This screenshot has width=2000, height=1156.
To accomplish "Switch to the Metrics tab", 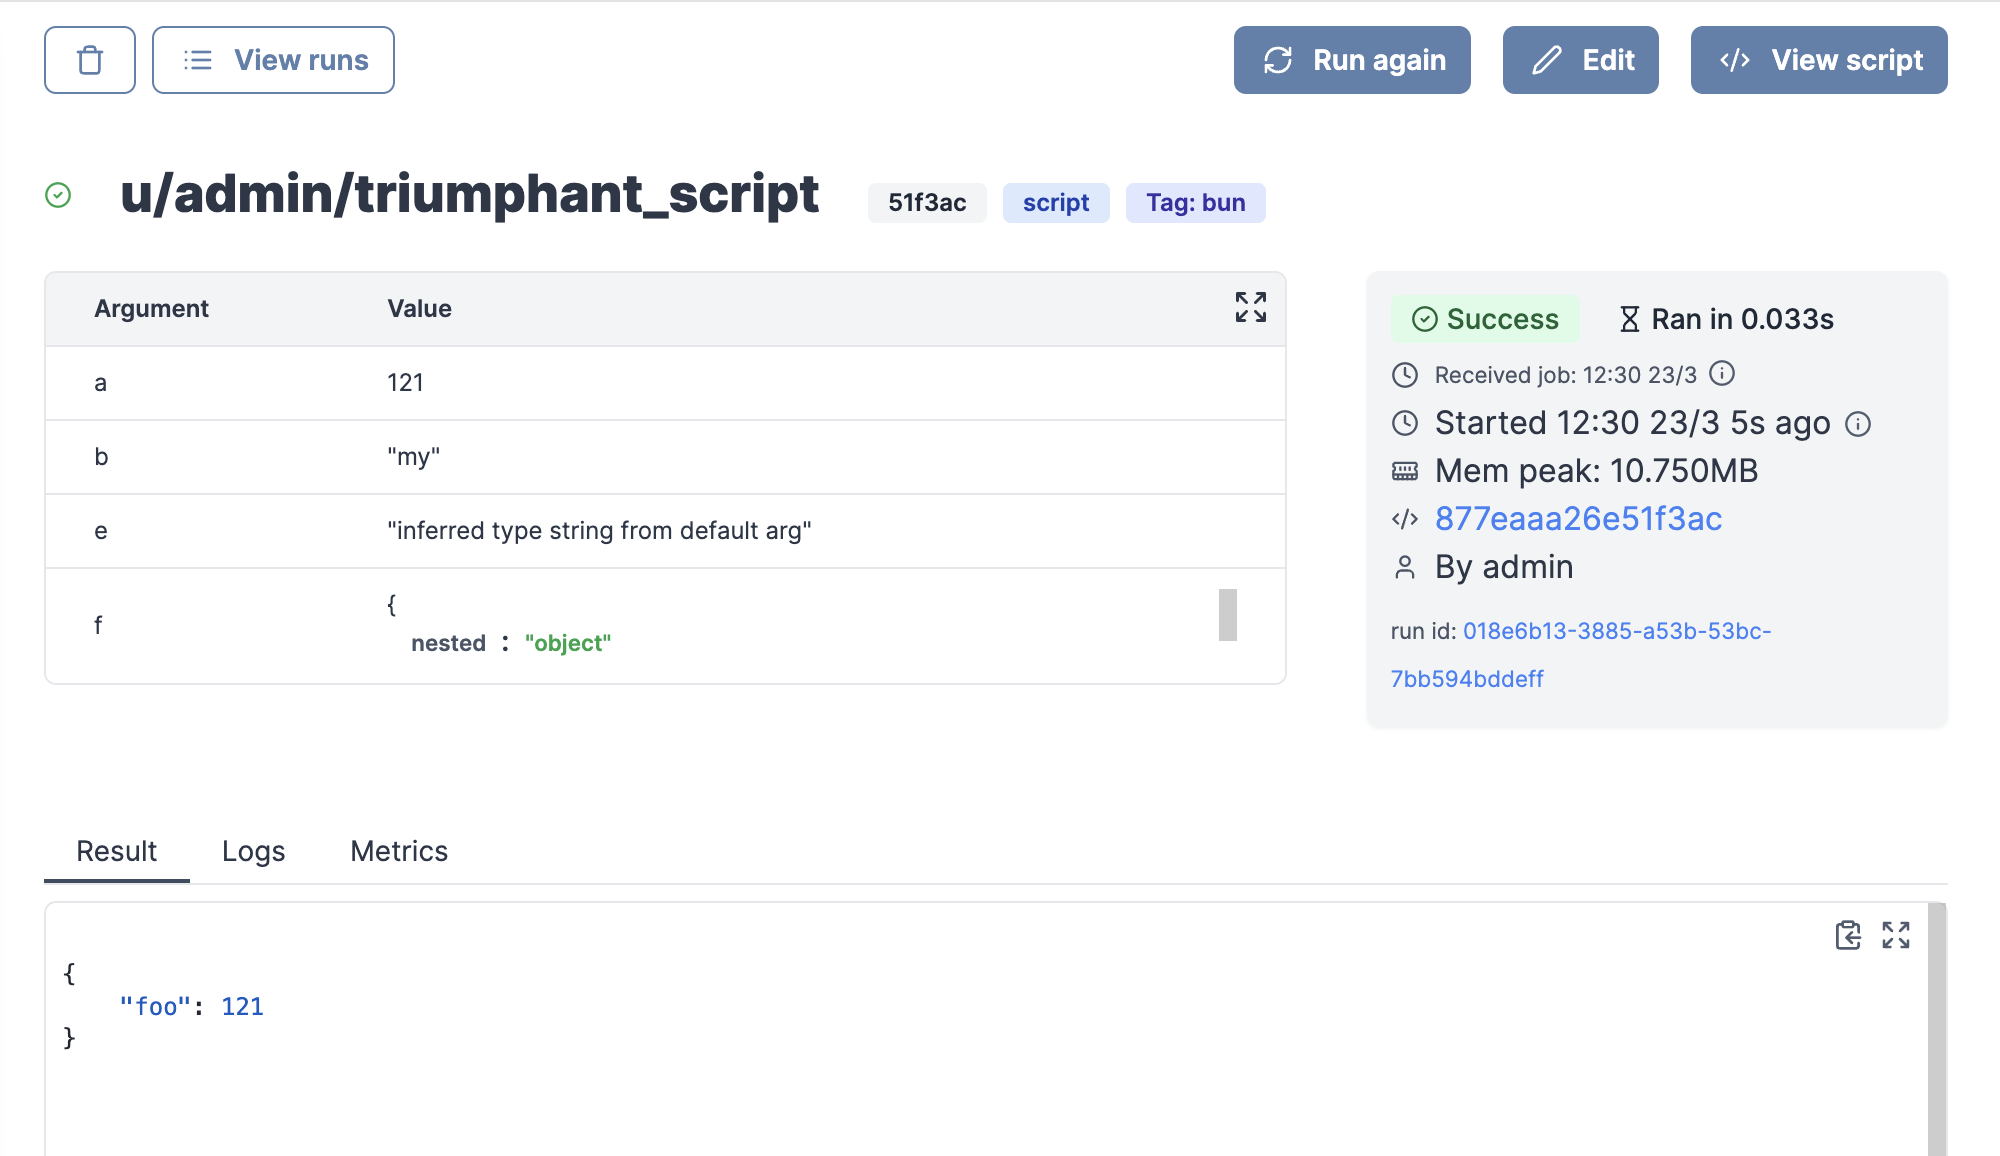I will pyautogui.click(x=398, y=851).
